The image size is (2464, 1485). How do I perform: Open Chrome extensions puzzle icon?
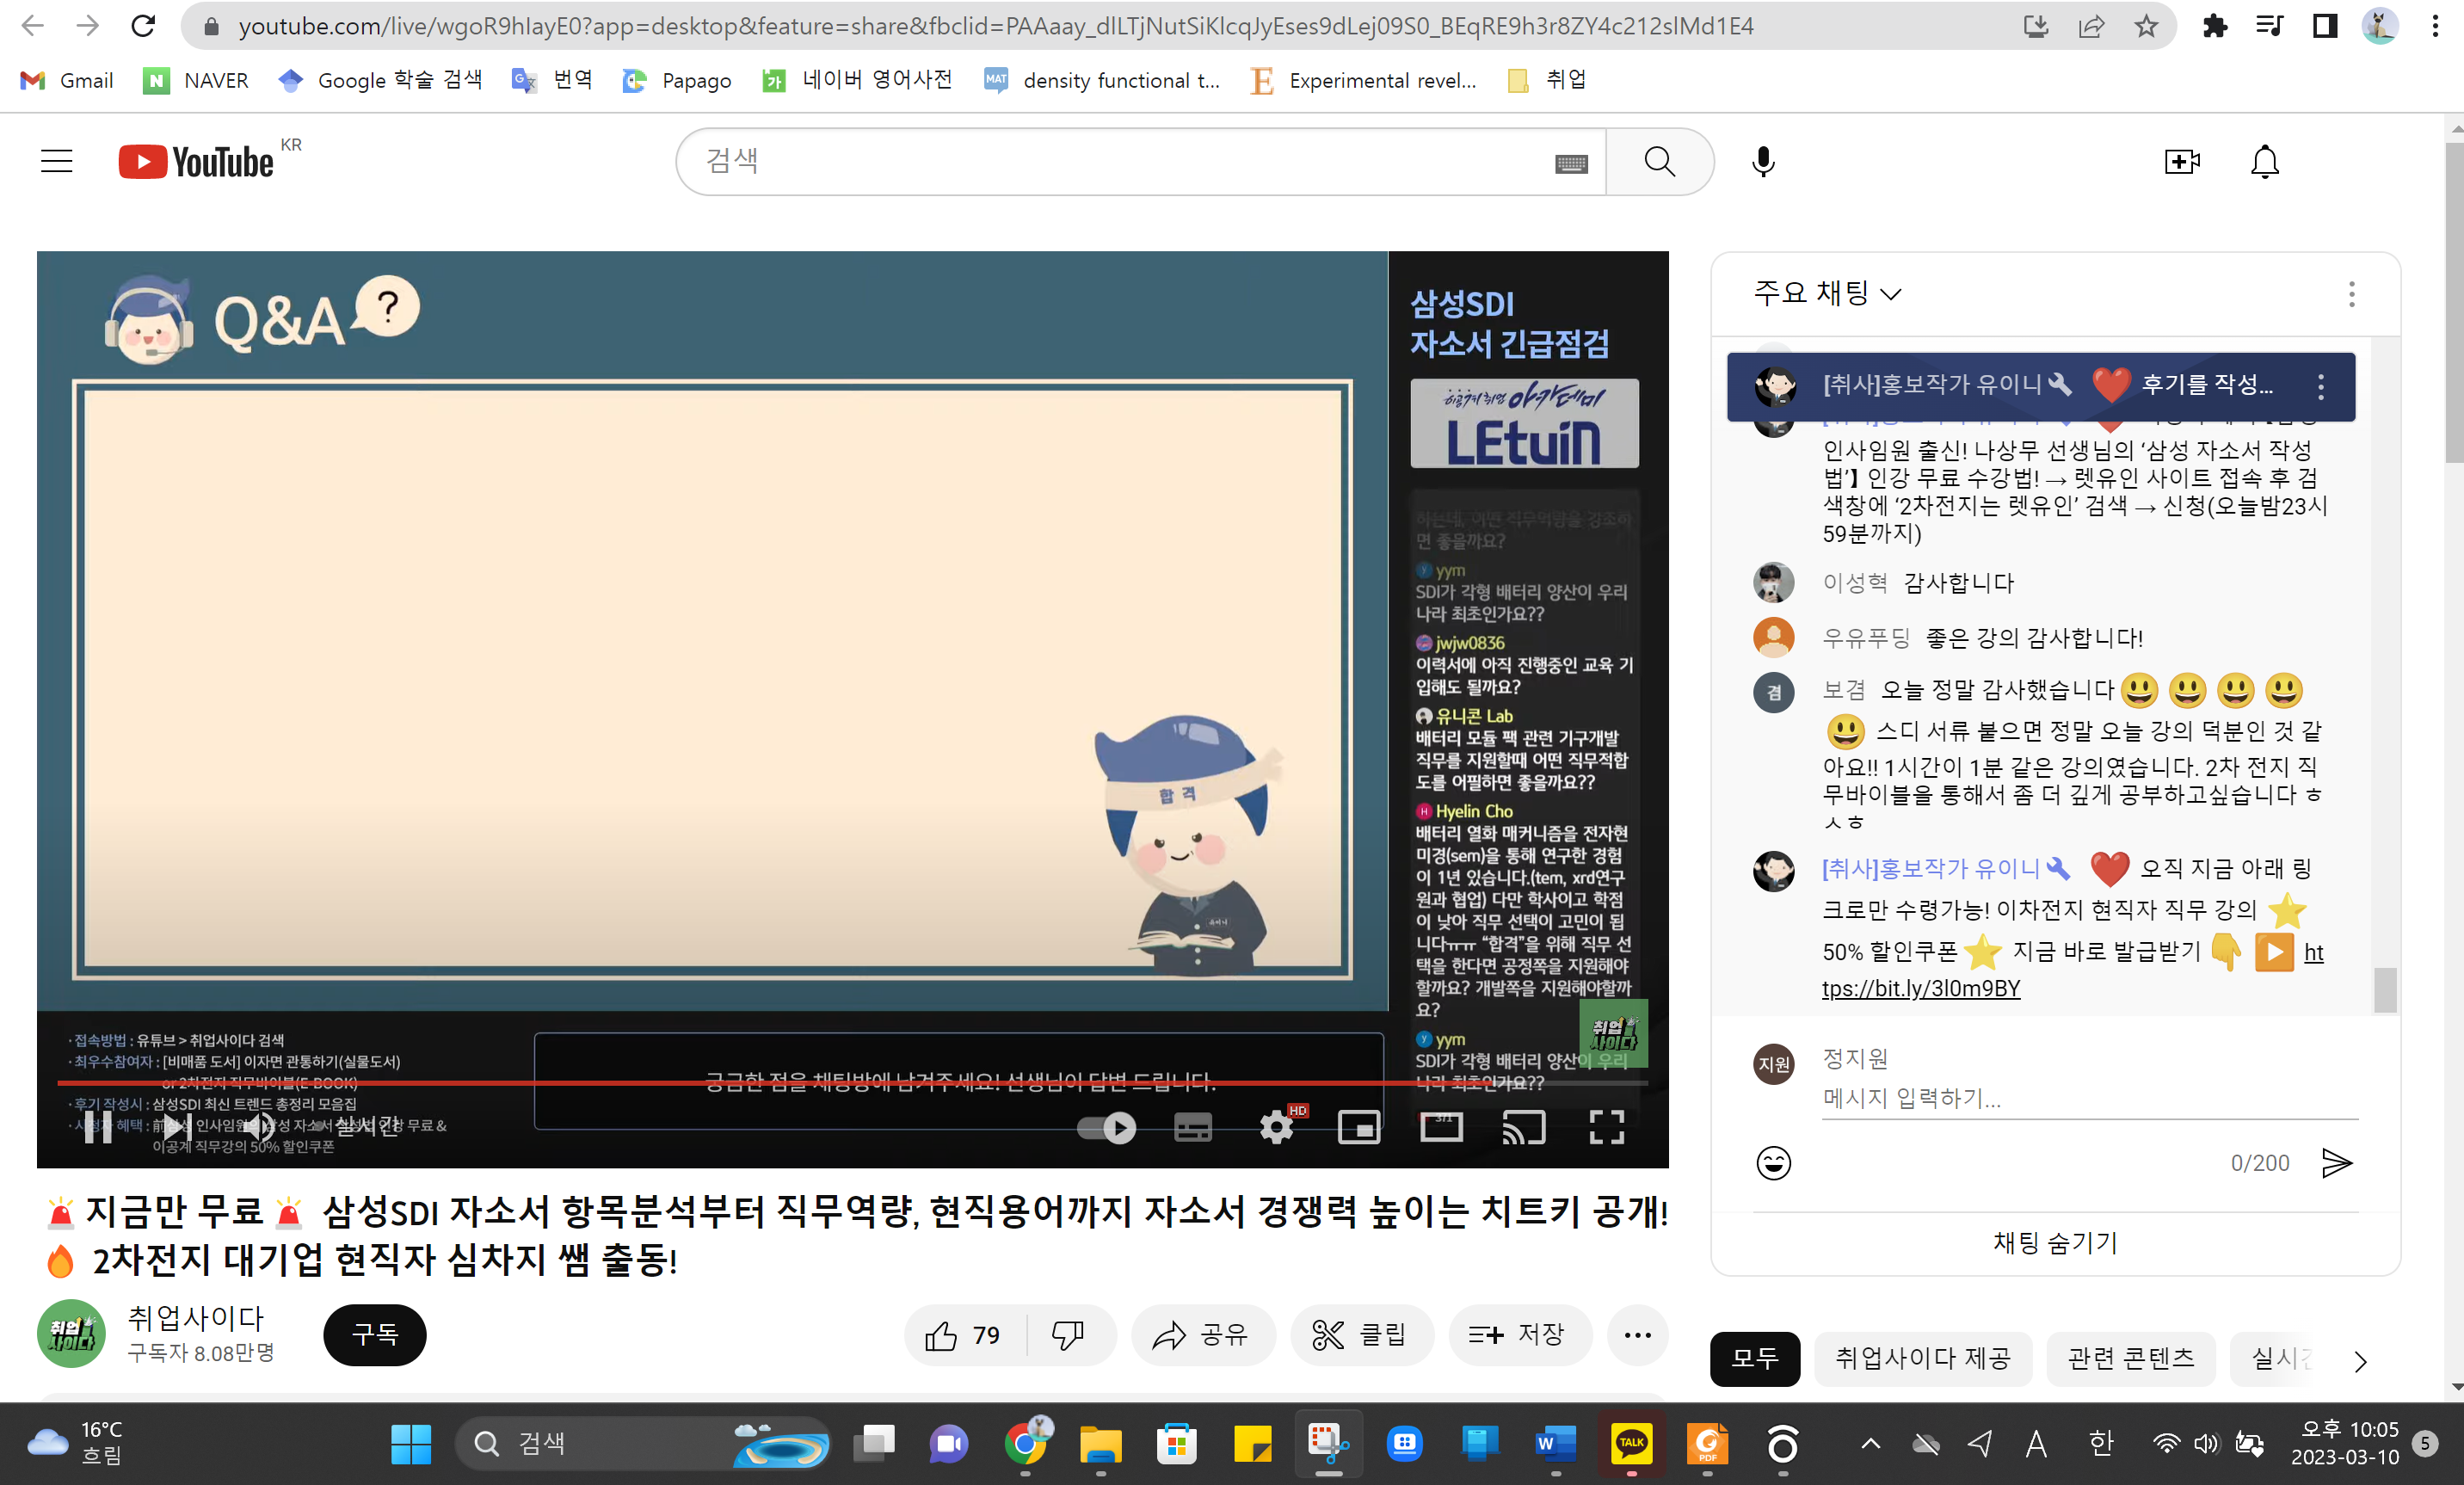pyautogui.click(x=2214, y=26)
